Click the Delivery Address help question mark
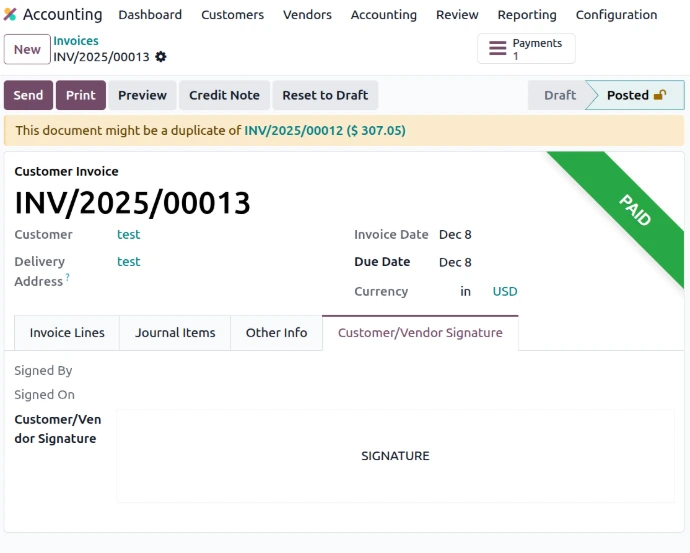The height and width of the screenshot is (553, 690). pos(68,278)
